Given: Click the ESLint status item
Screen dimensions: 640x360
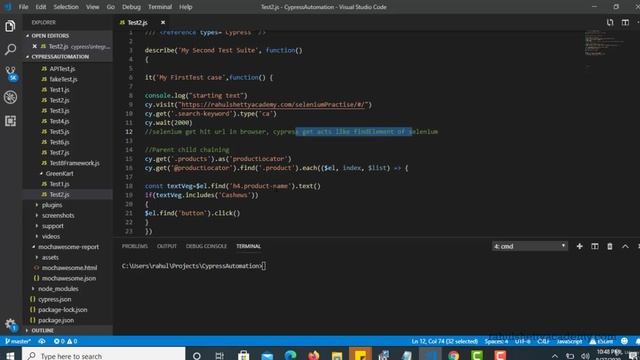Looking at the screenshot, I should 602,341.
